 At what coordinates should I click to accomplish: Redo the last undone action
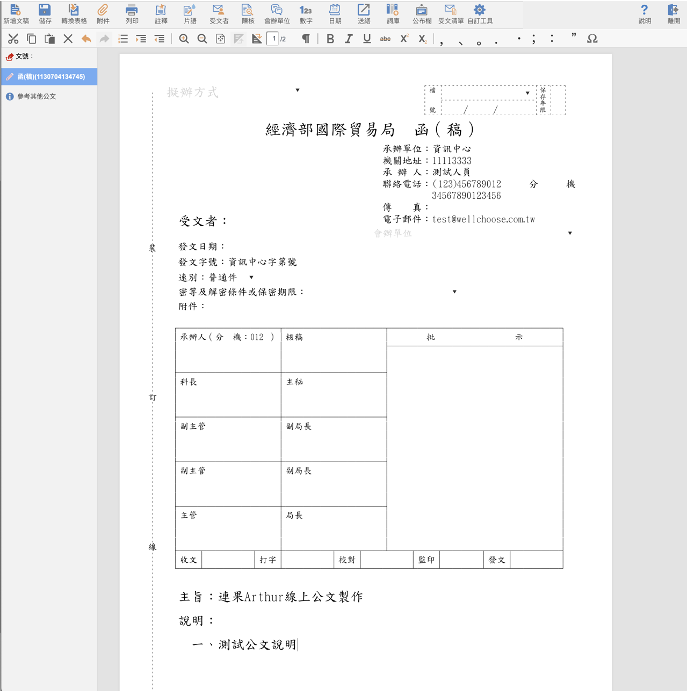click(x=105, y=39)
